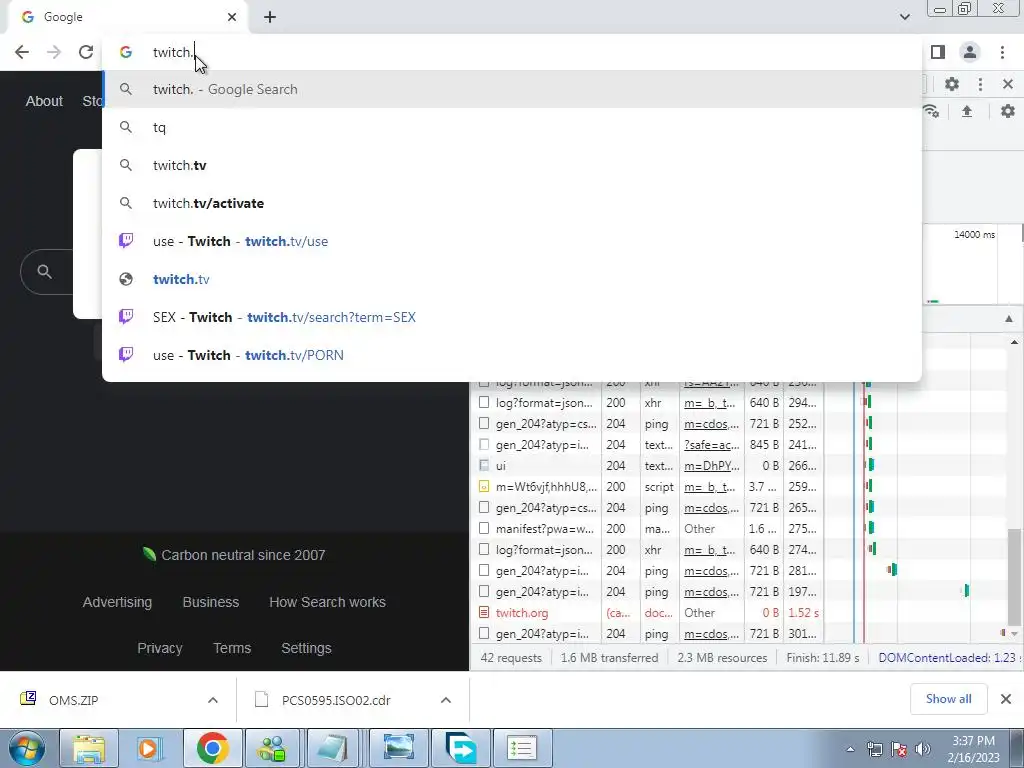The height and width of the screenshot is (768, 1024).
Task: Open the Business footer link
Action: coord(210,602)
